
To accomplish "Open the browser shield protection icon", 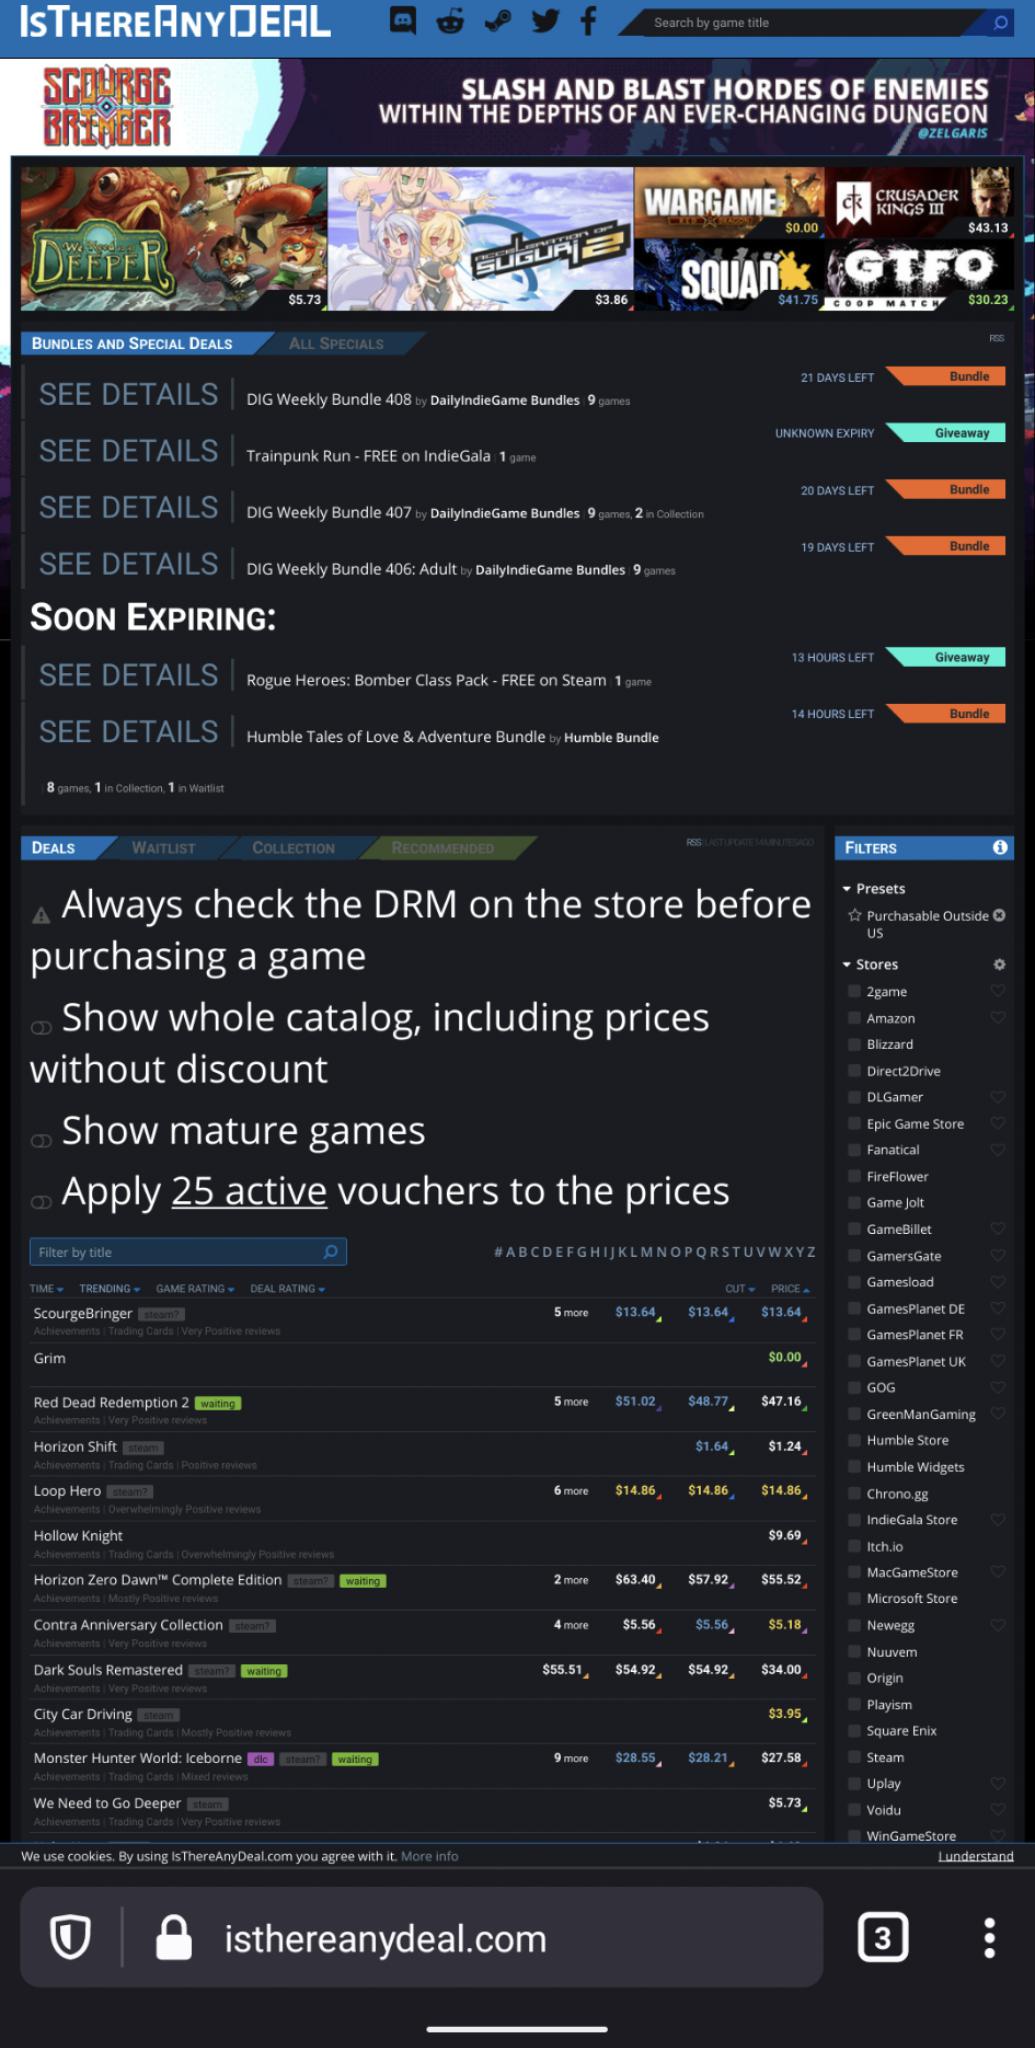I will (x=70, y=1938).
